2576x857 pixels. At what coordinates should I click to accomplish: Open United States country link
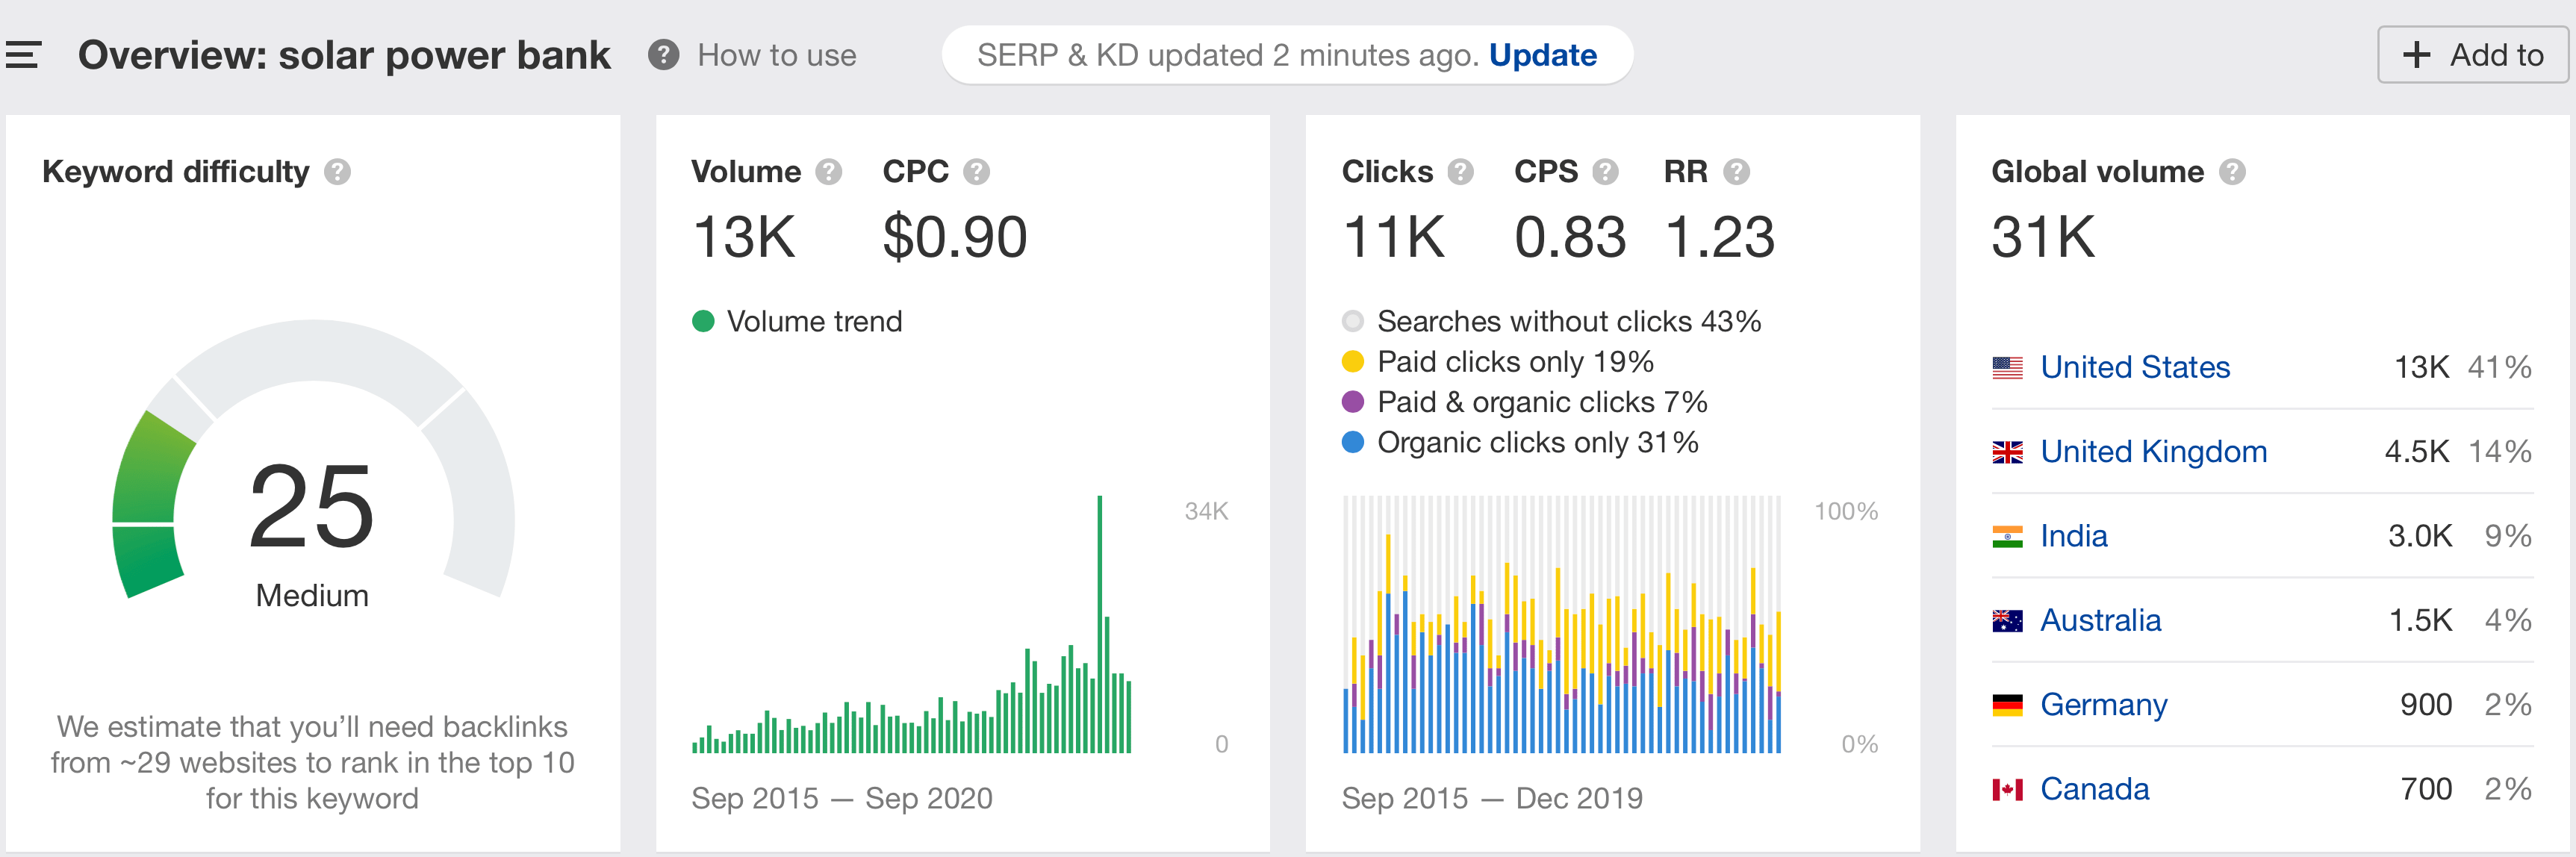[2134, 367]
